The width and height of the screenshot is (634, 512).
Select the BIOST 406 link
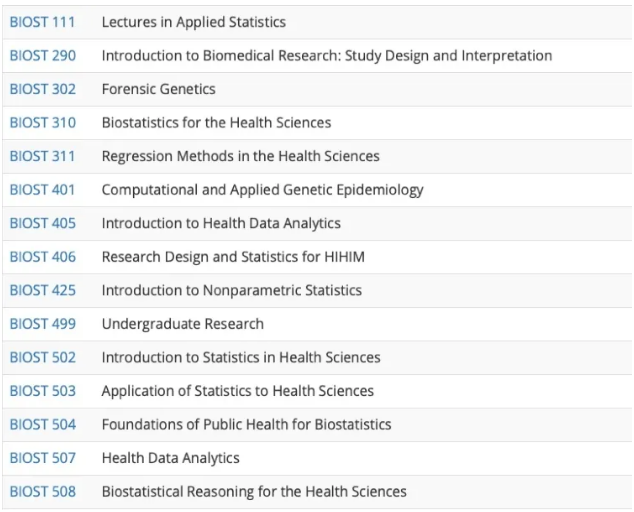coord(42,257)
